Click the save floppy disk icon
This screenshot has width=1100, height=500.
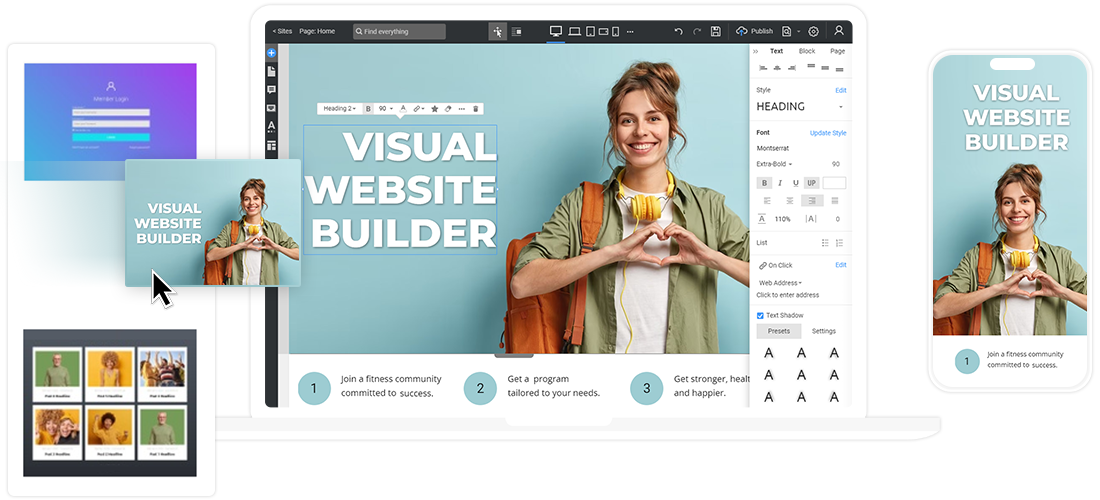click(x=715, y=31)
